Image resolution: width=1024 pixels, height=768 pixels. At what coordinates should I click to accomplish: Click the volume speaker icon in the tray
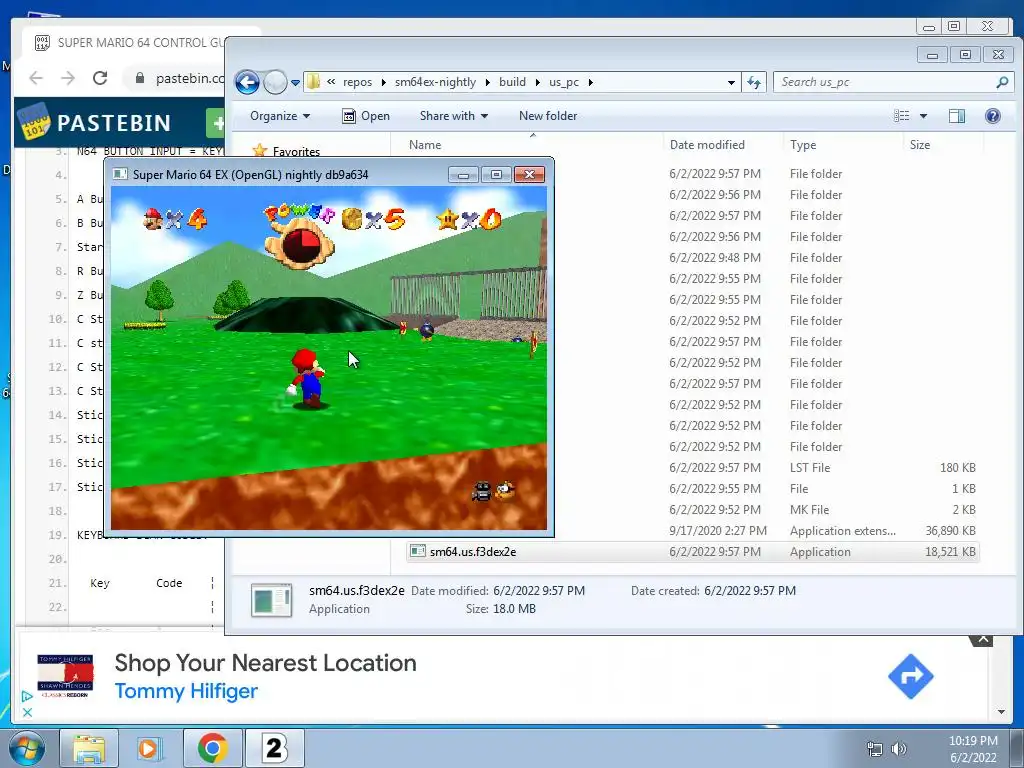899,749
